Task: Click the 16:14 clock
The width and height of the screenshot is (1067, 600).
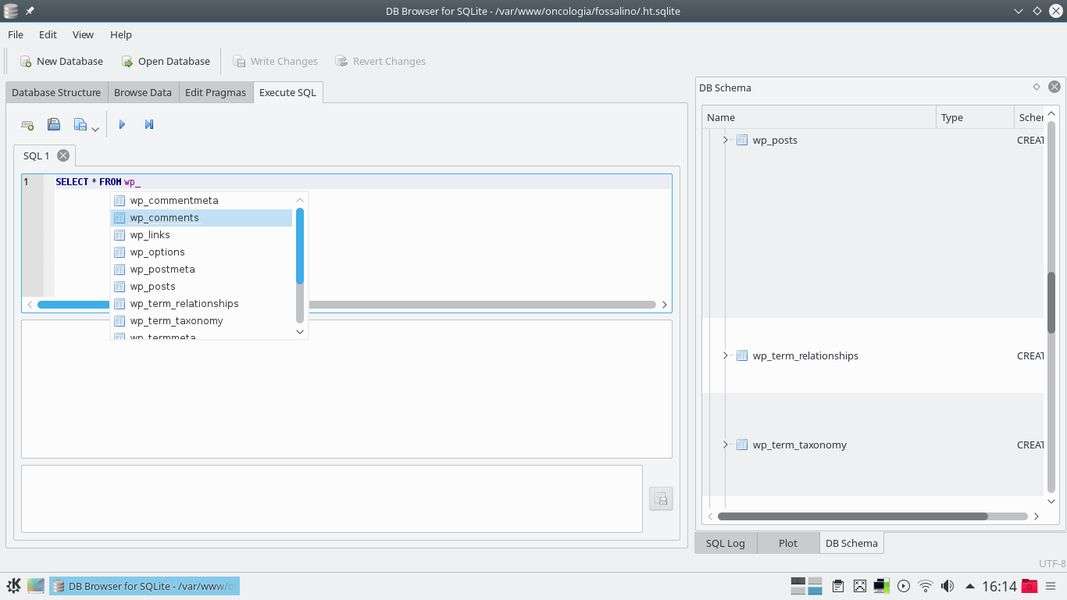Action: (999, 586)
